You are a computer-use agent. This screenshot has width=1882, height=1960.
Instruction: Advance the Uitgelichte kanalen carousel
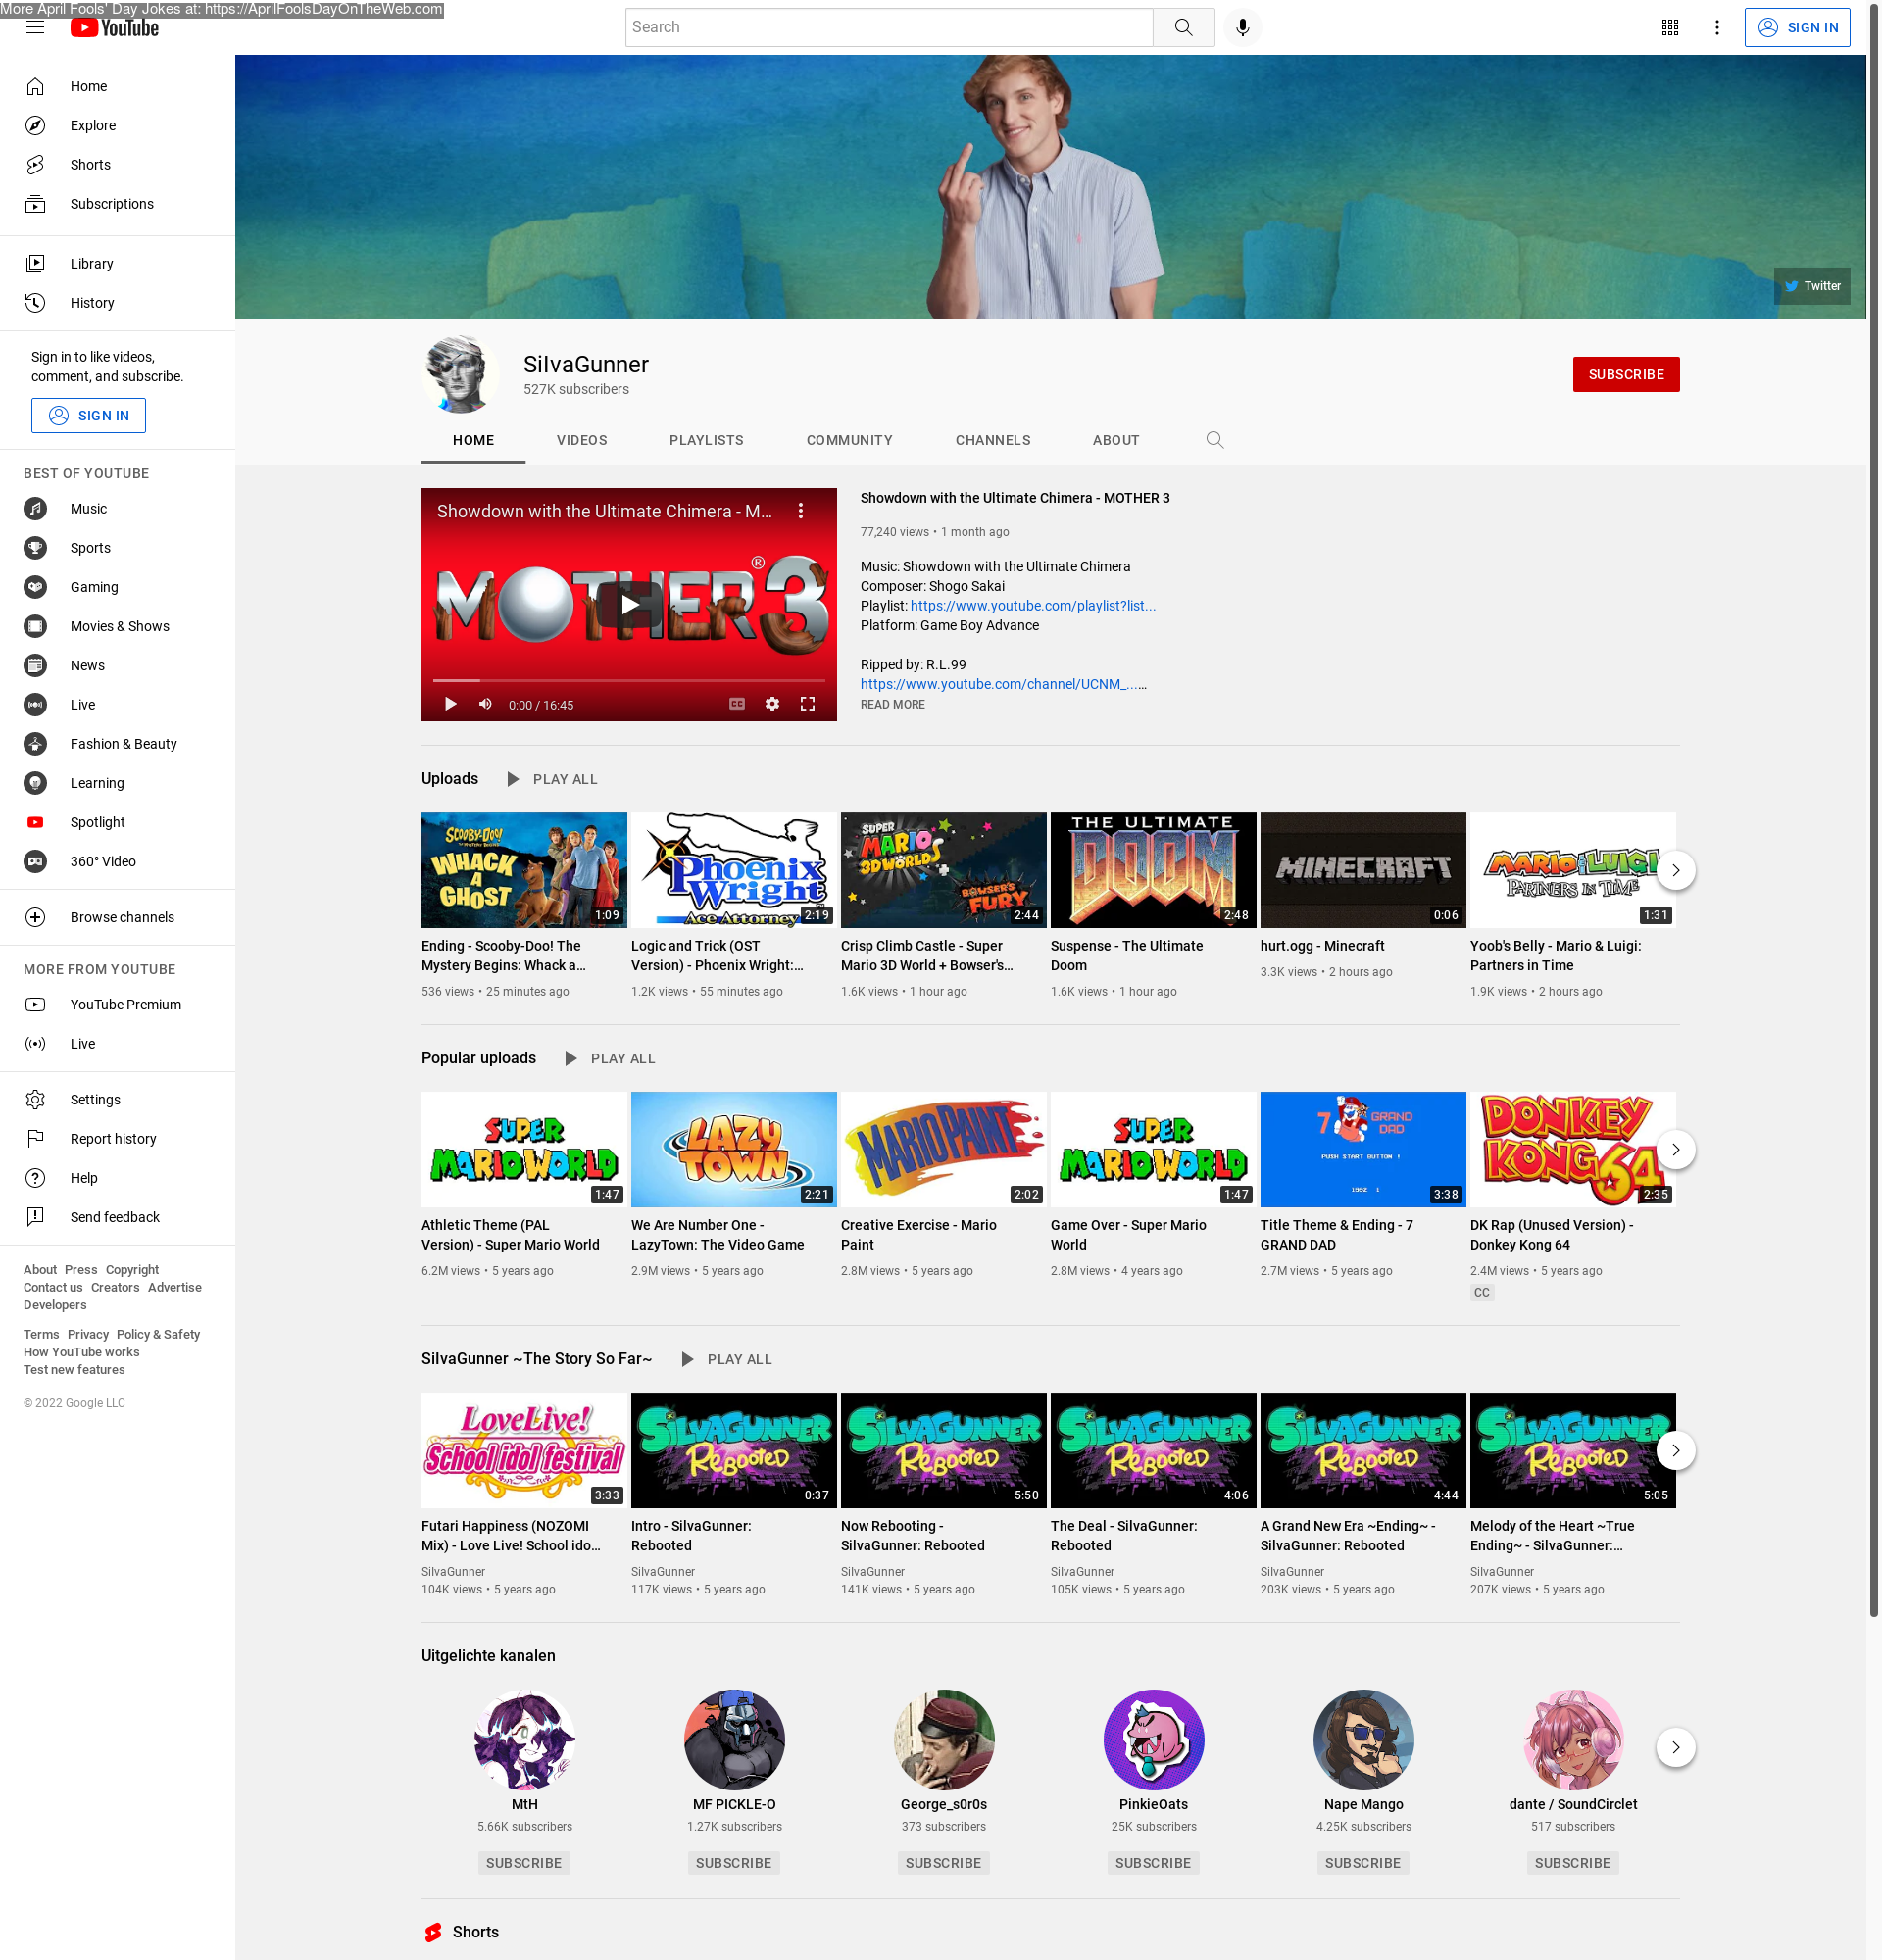point(1676,1748)
